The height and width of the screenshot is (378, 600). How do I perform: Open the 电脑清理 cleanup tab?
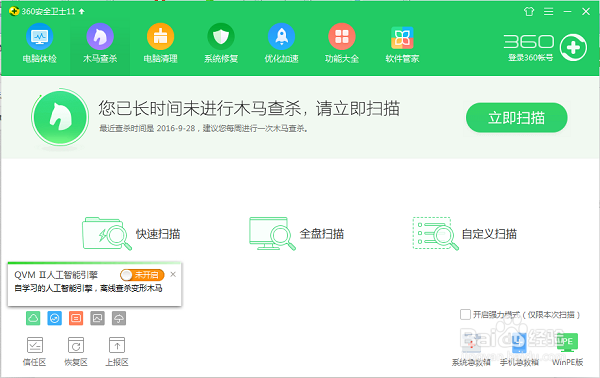[x=160, y=44]
